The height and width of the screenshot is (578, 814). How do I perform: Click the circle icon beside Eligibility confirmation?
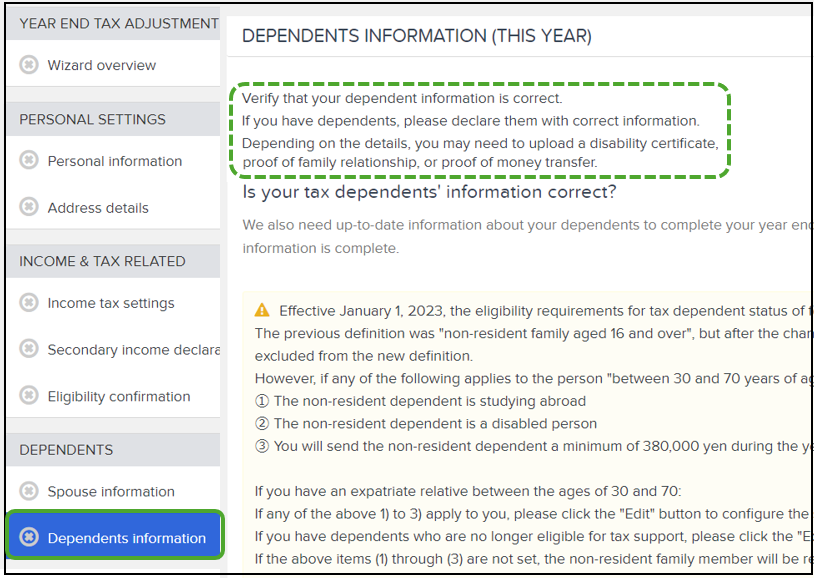29,396
